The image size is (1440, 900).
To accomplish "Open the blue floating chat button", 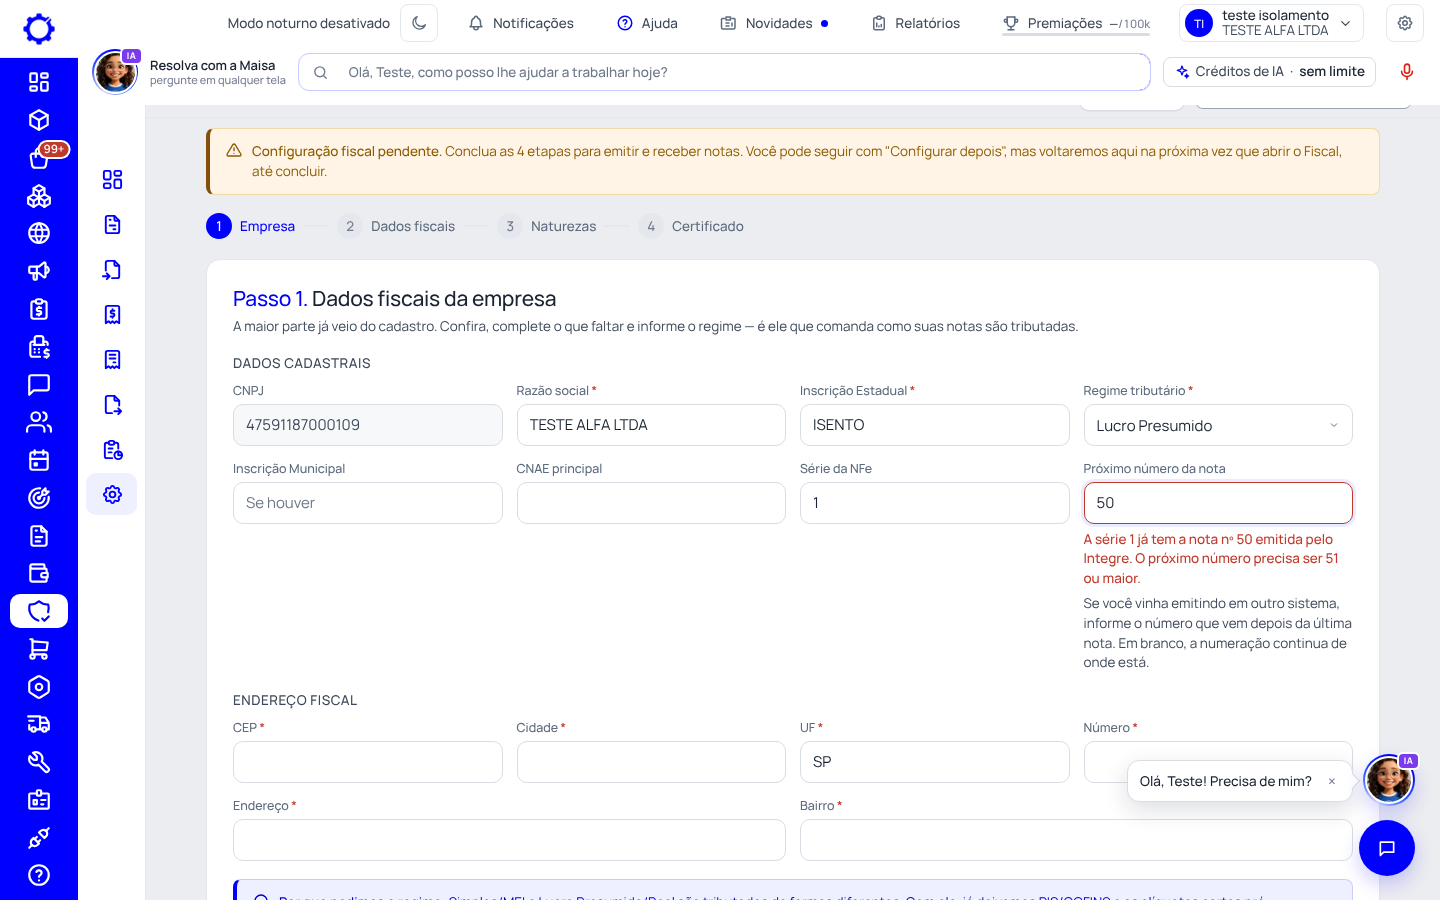I will (1387, 848).
